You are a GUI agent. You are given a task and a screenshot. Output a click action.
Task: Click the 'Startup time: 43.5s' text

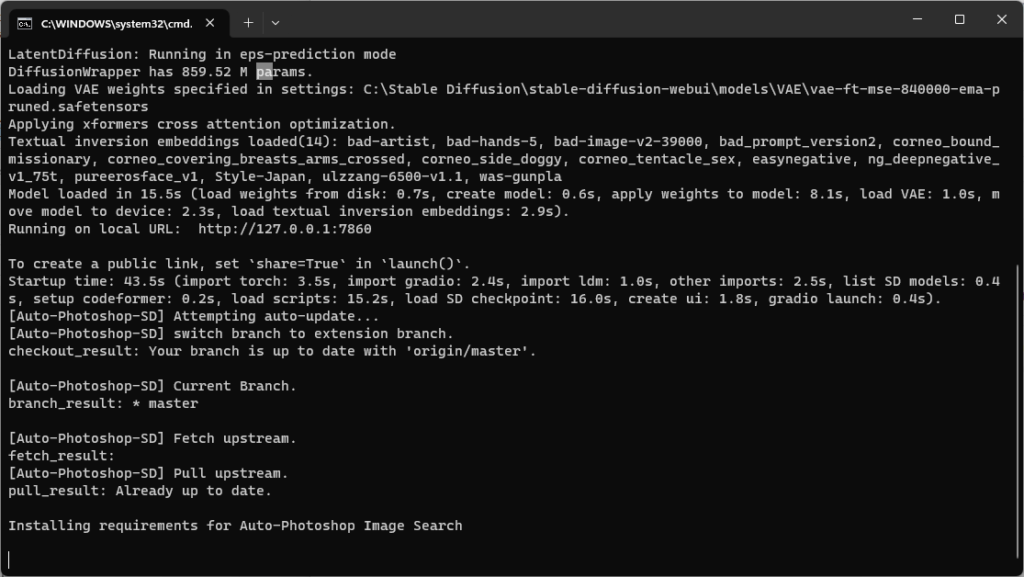point(86,281)
